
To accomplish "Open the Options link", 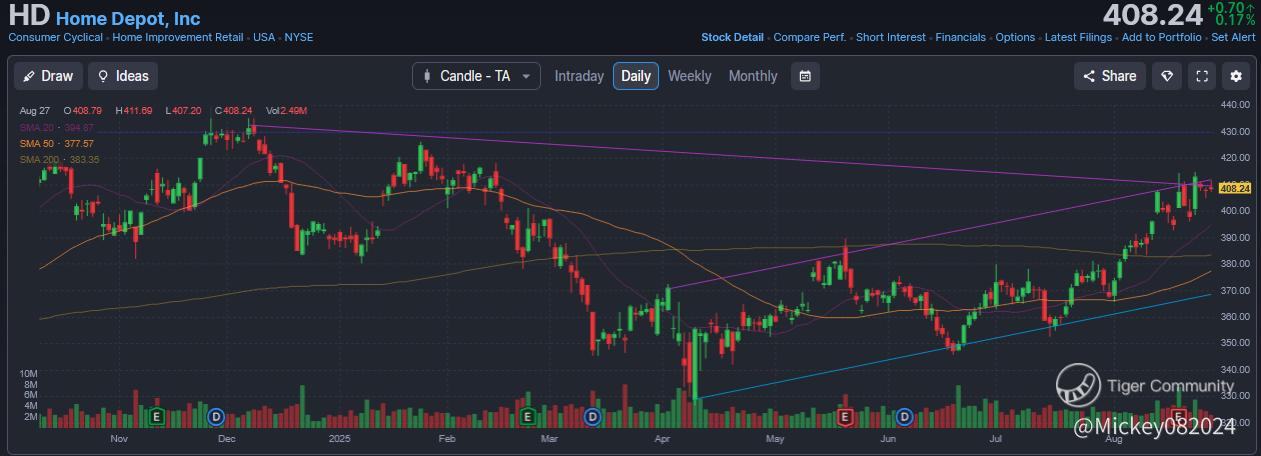I will point(1015,37).
